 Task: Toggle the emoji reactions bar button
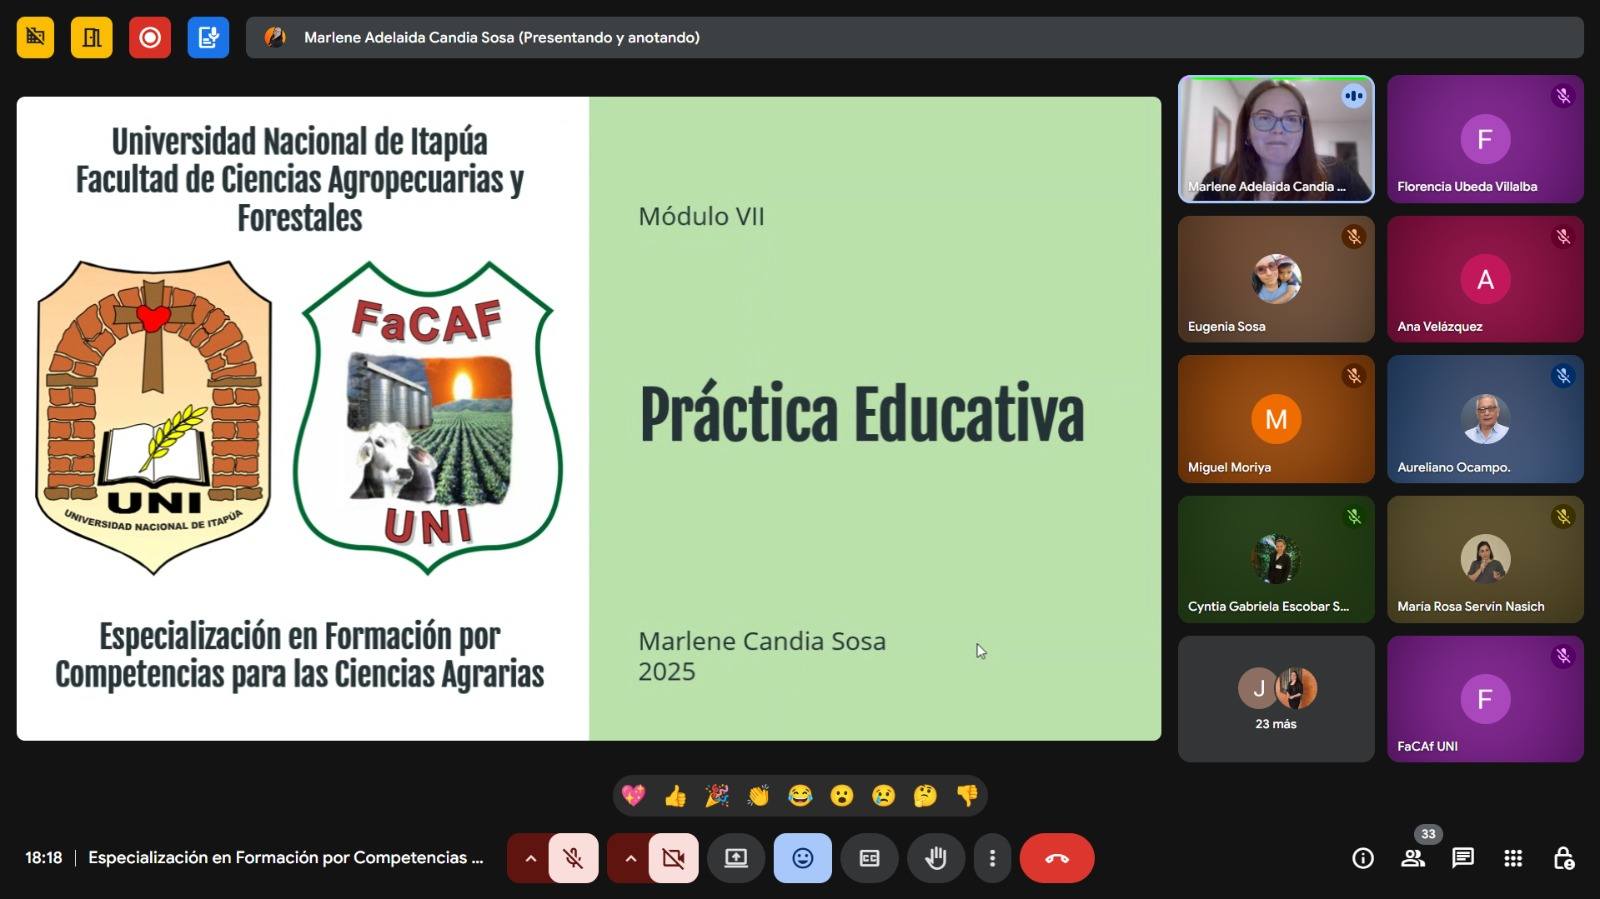[x=802, y=858]
